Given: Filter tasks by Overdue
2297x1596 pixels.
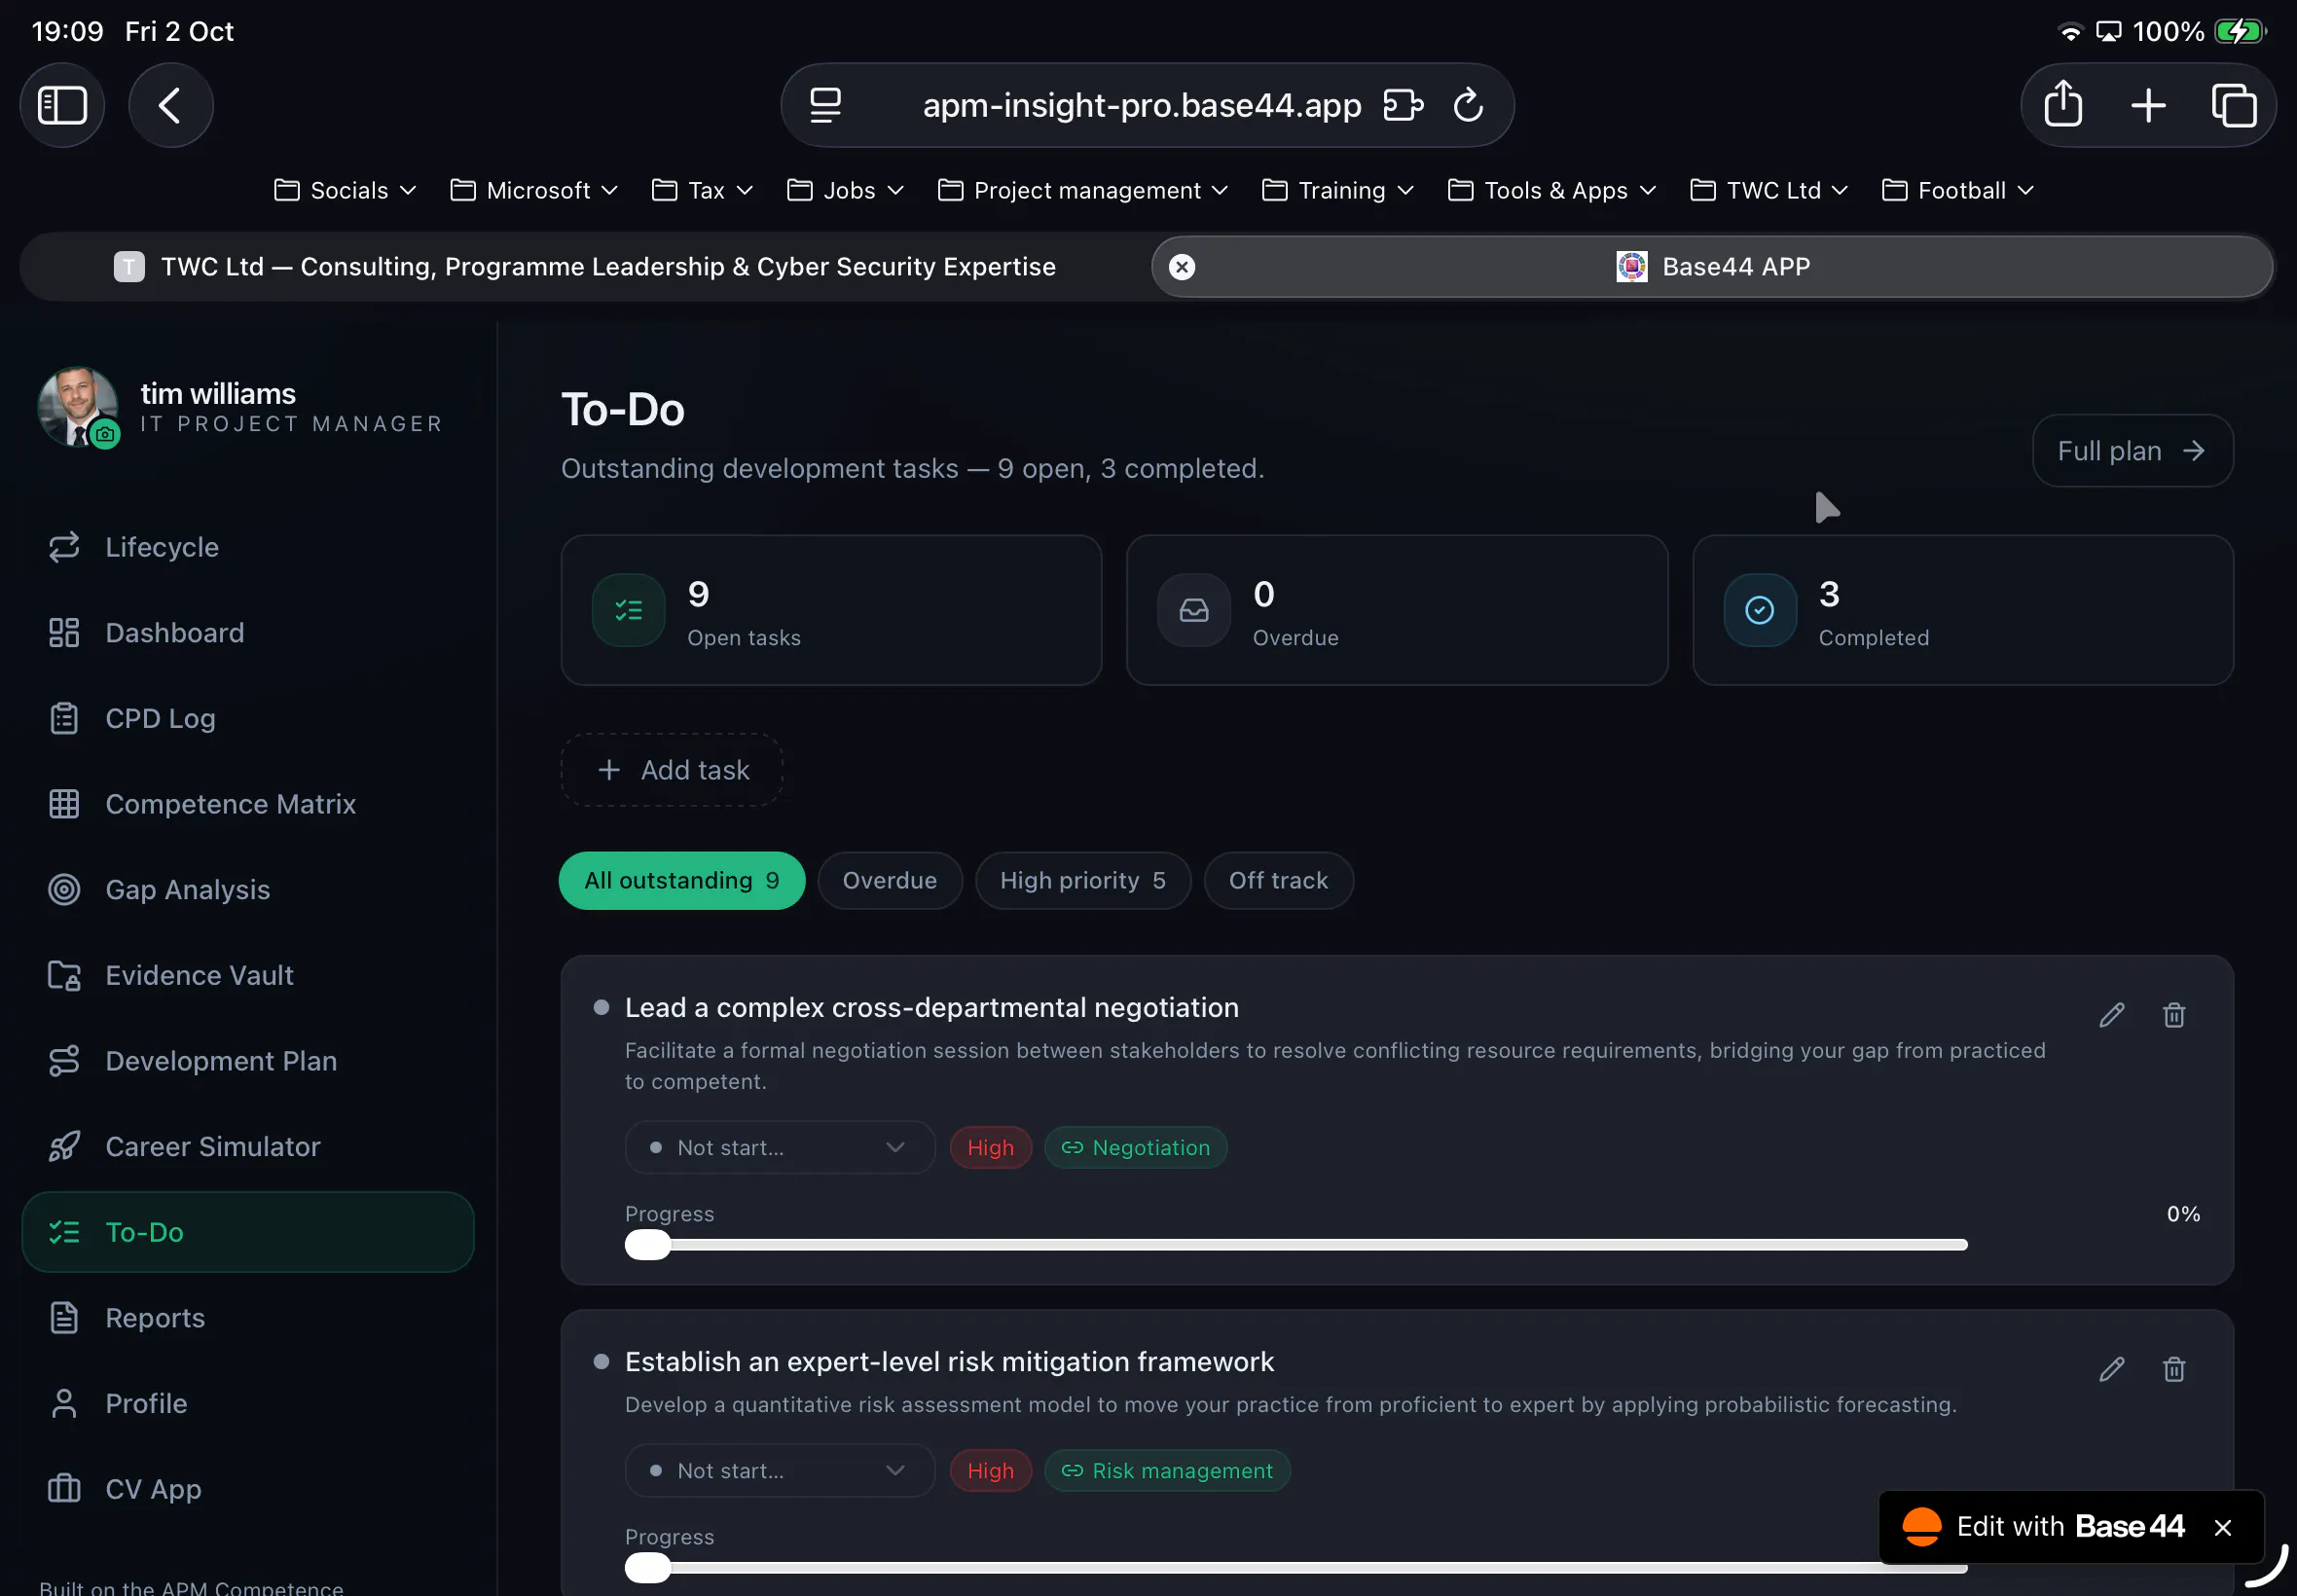Looking at the screenshot, I should 889,881.
